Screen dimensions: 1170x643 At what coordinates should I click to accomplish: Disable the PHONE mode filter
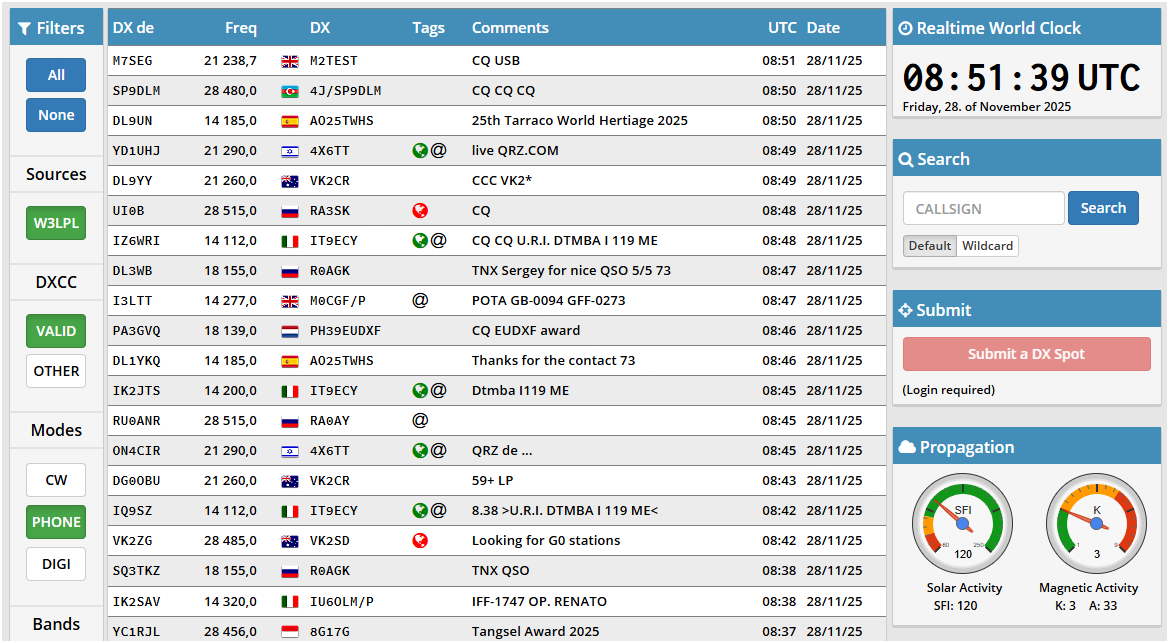(x=56, y=522)
